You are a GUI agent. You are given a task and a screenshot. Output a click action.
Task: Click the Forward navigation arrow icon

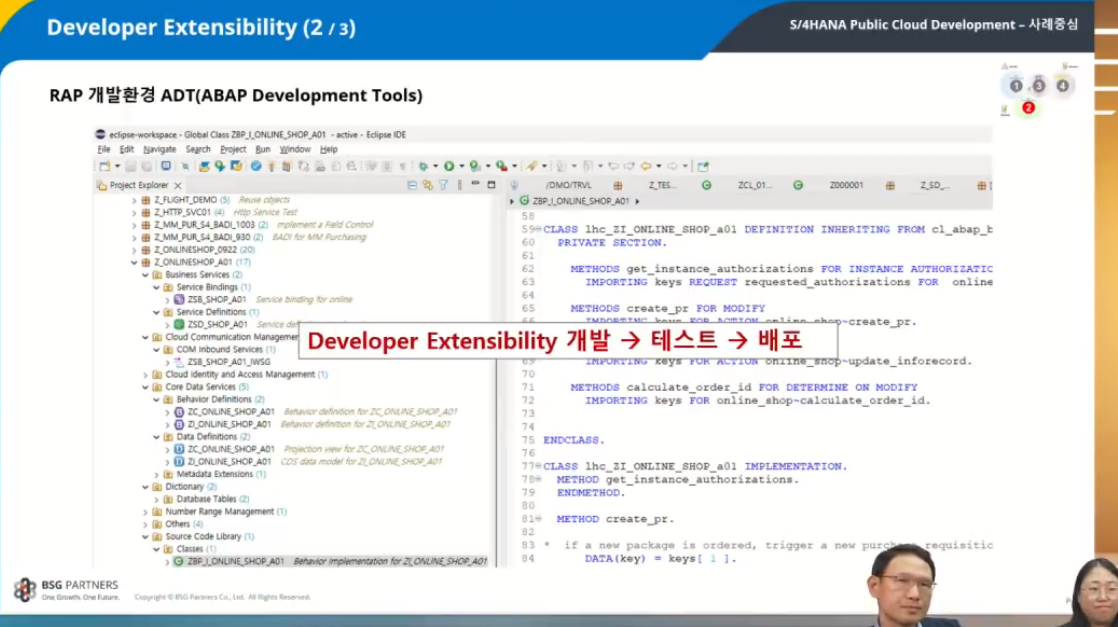[672, 166]
